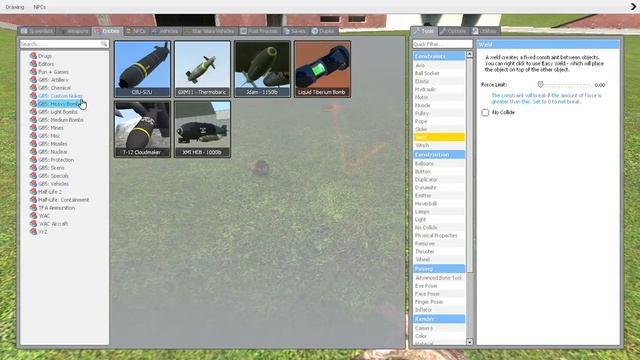Select the Duplicator tool
The width and height of the screenshot is (640, 360).
[439, 180]
